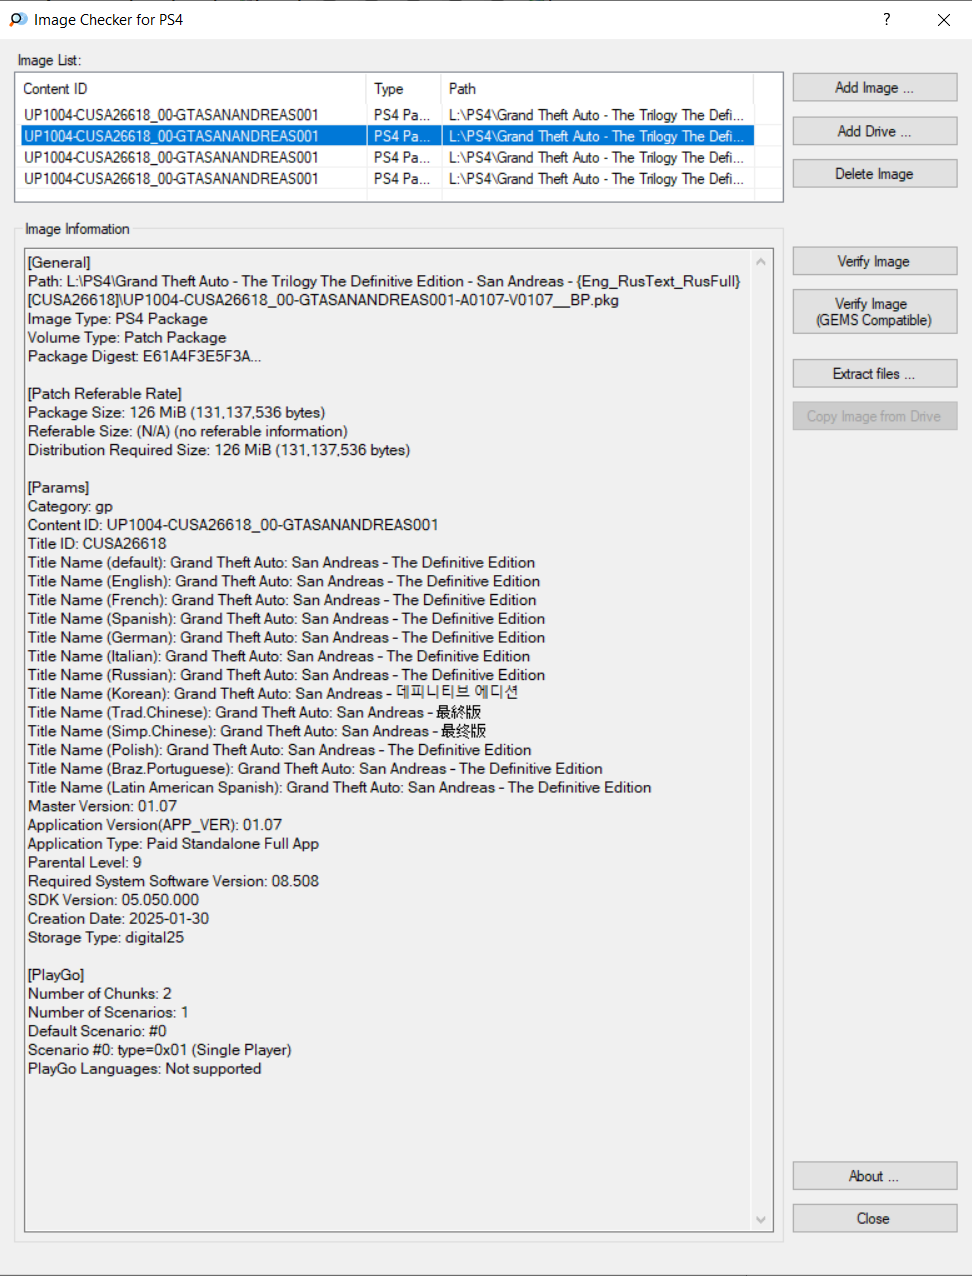Click the Title Name (default) line
The width and height of the screenshot is (972, 1276).
point(281,563)
